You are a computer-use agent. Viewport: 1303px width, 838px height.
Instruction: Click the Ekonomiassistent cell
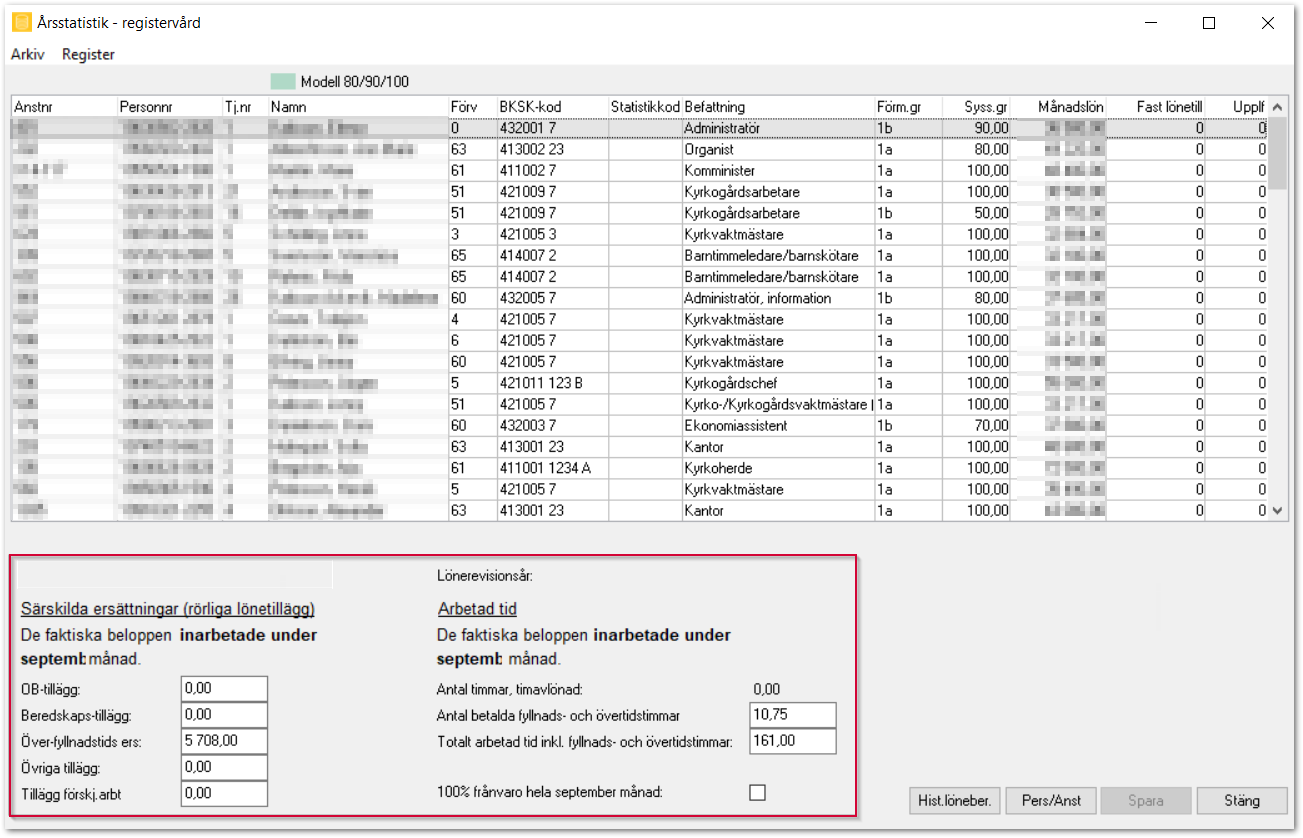click(778, 426)
